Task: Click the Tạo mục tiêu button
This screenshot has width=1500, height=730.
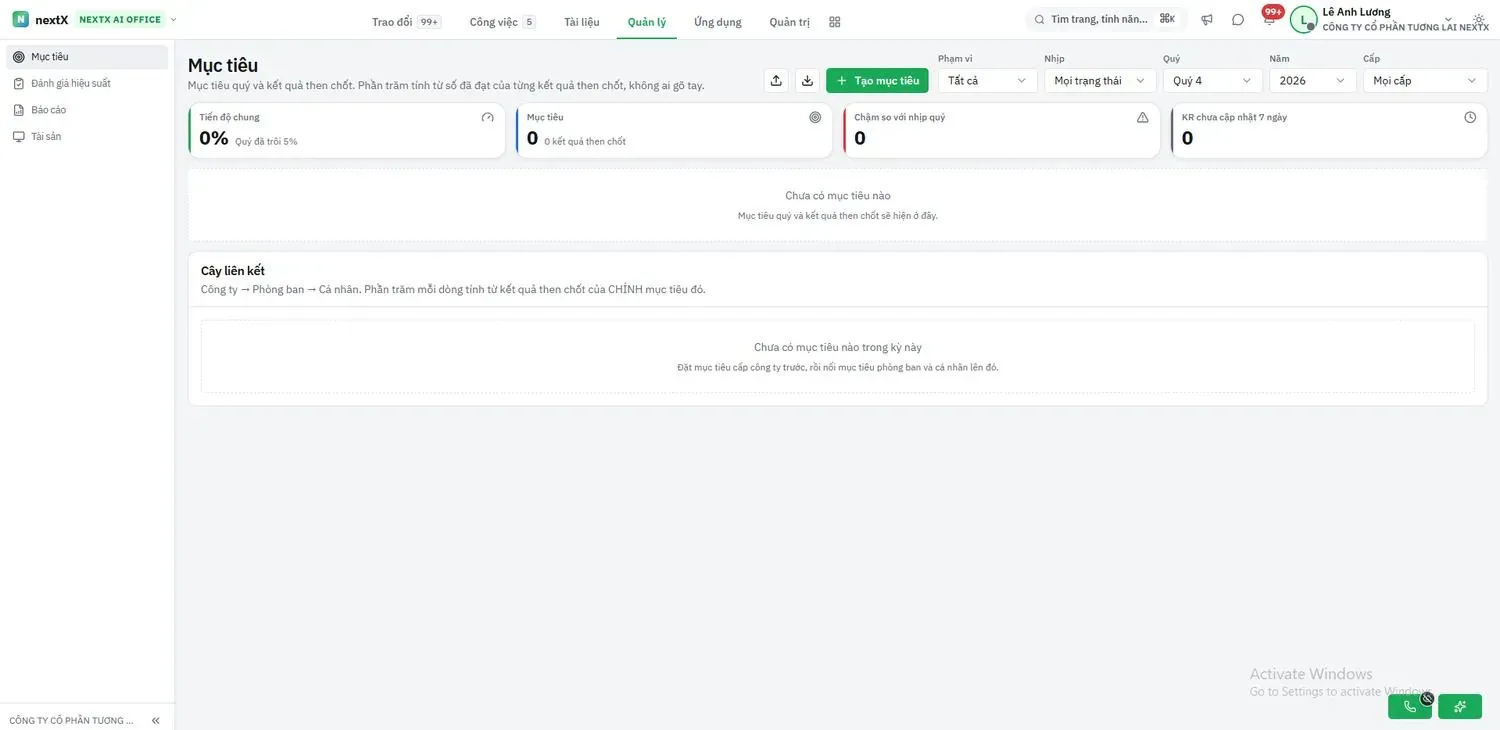Action: coord(877,81)
